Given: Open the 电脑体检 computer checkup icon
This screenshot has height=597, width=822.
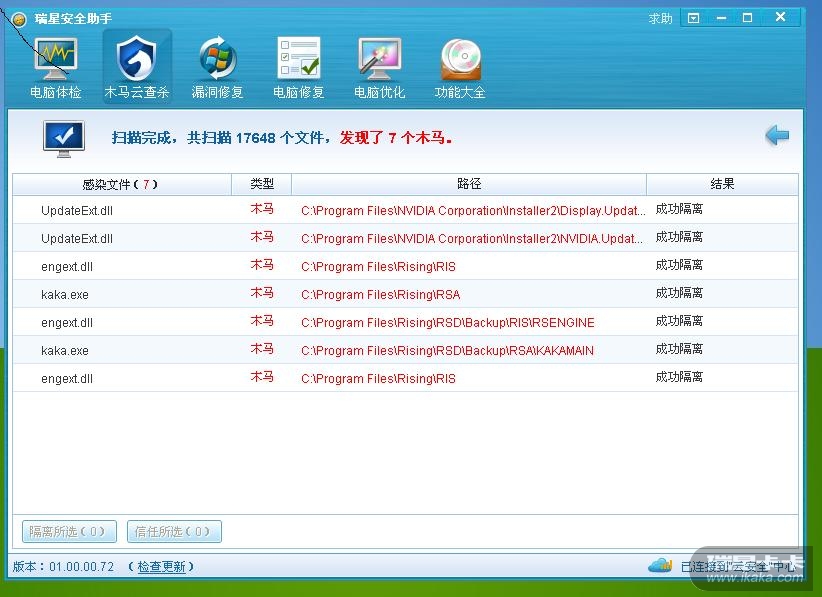Looking at the screenshot, I should pos(56,67).
